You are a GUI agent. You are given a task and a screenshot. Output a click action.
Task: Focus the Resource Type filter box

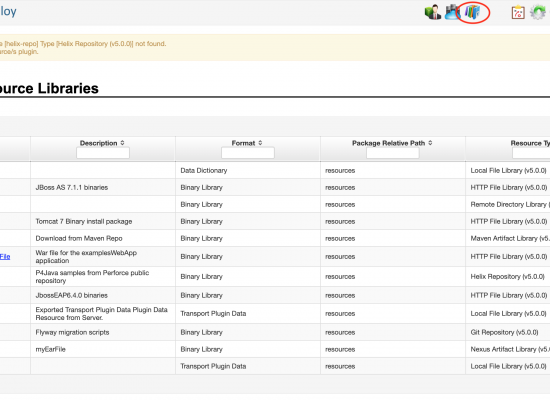click(x=531, y=153)
